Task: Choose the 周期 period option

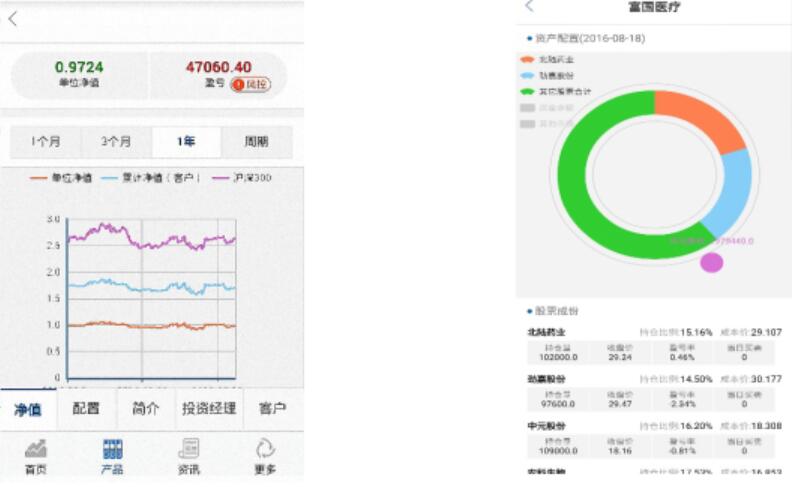Action: [257, 142]
